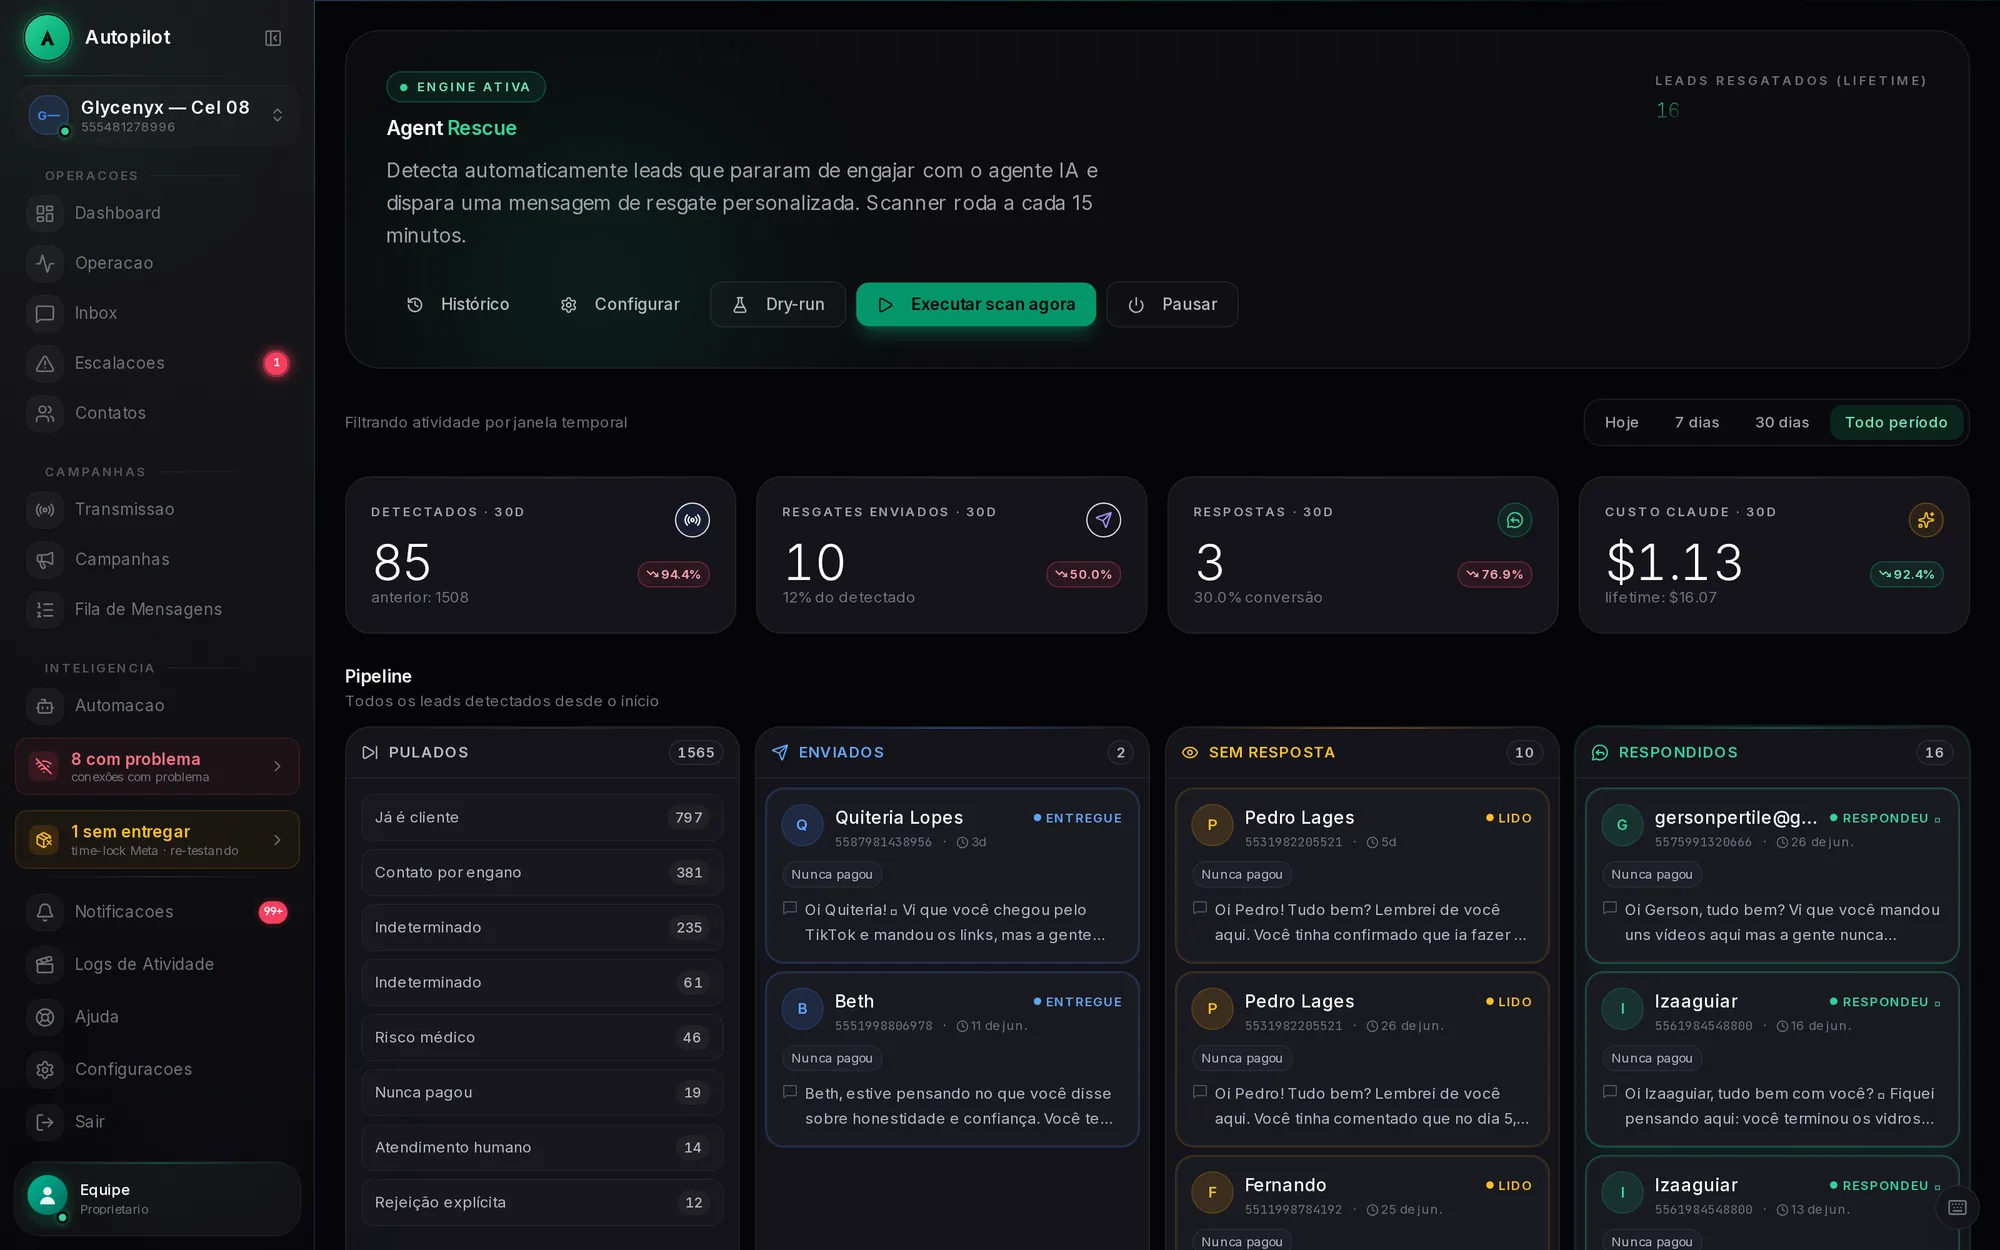Click the Engine Ativa status pill
The height and width of the screenshot is (1250, 2000).
[x=466, y=87]
